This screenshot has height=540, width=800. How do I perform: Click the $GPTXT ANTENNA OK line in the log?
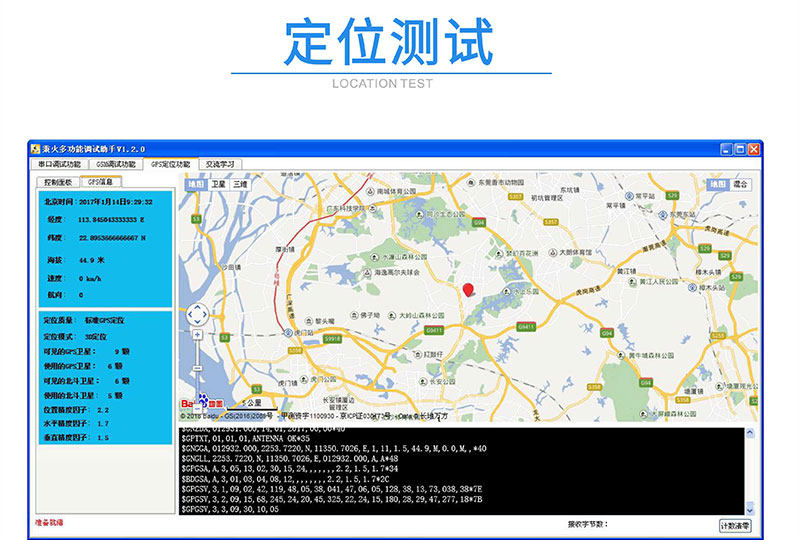[x=245, y=438]
